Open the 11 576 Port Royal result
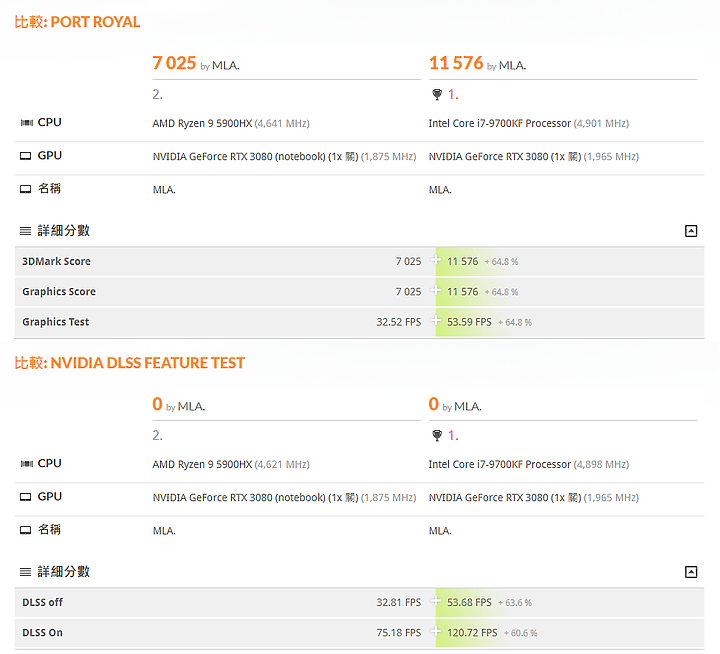 tap(456, 63)
